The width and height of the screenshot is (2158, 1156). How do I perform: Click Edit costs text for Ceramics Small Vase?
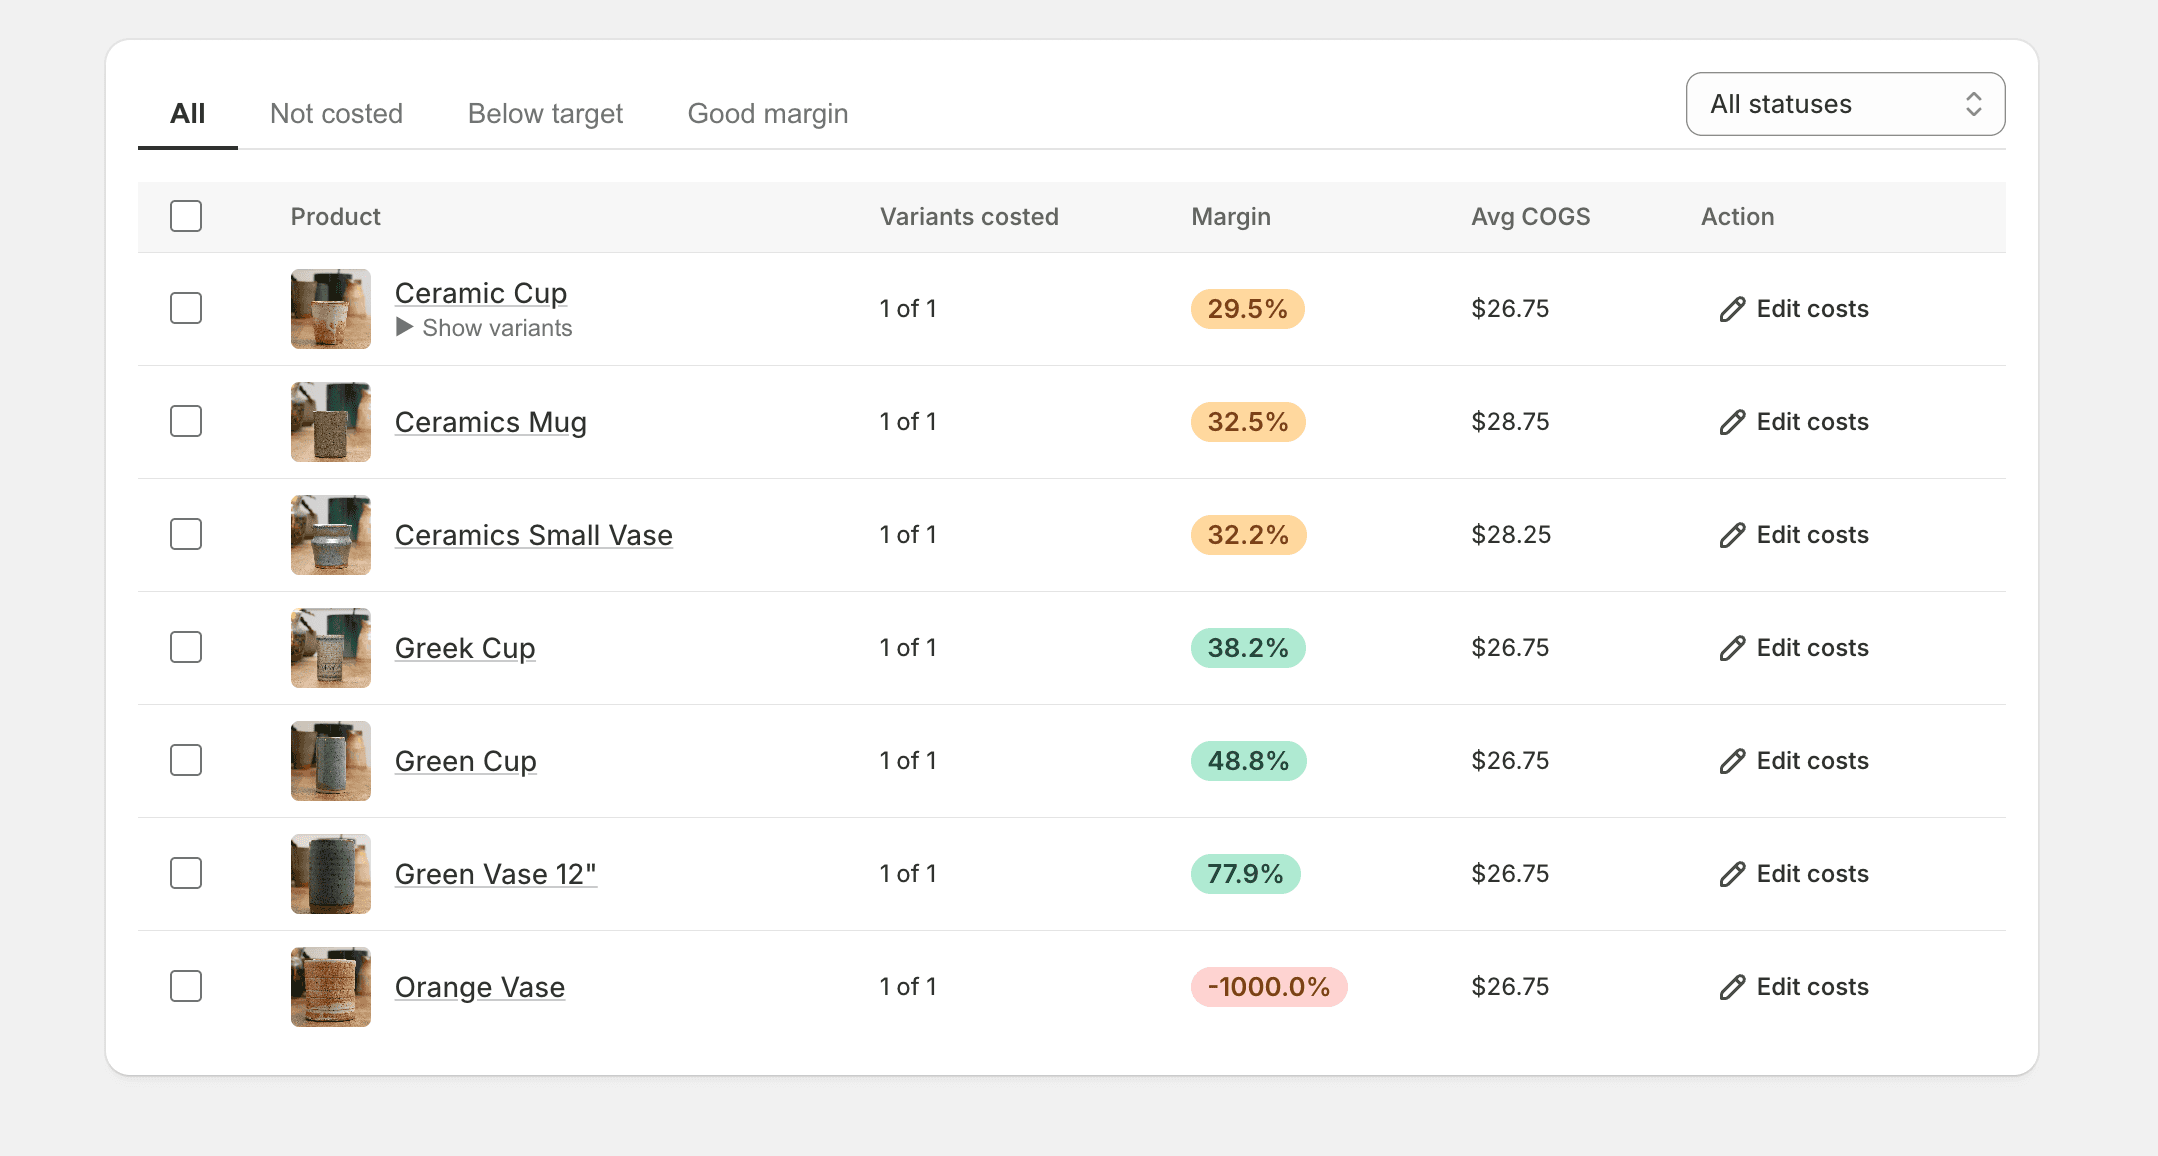point(1813,535)
